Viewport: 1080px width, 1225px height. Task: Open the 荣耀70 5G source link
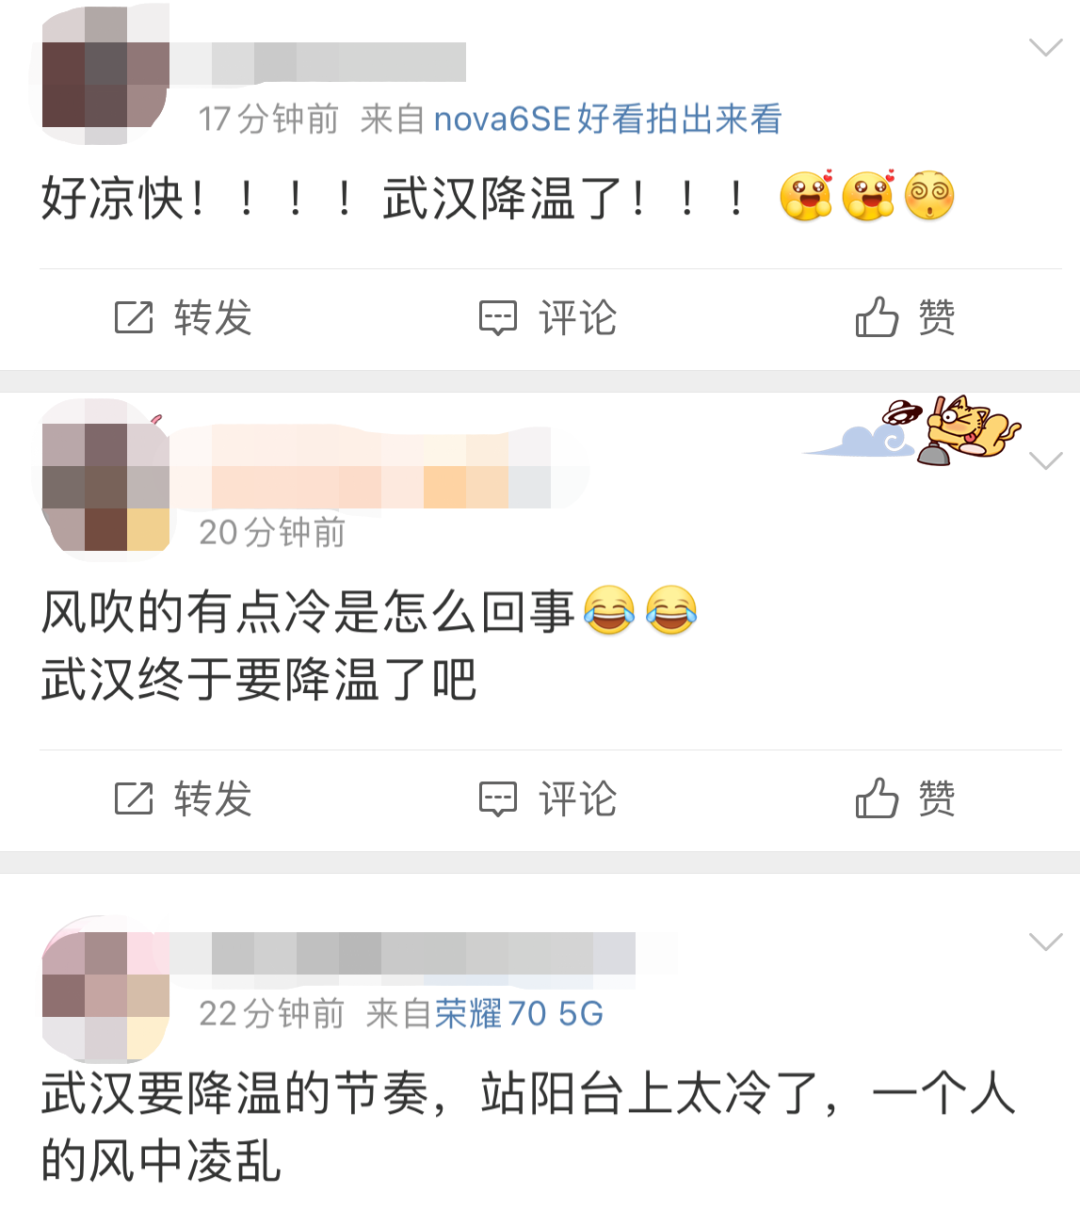pyautogui.click(x=519, y=1014)
